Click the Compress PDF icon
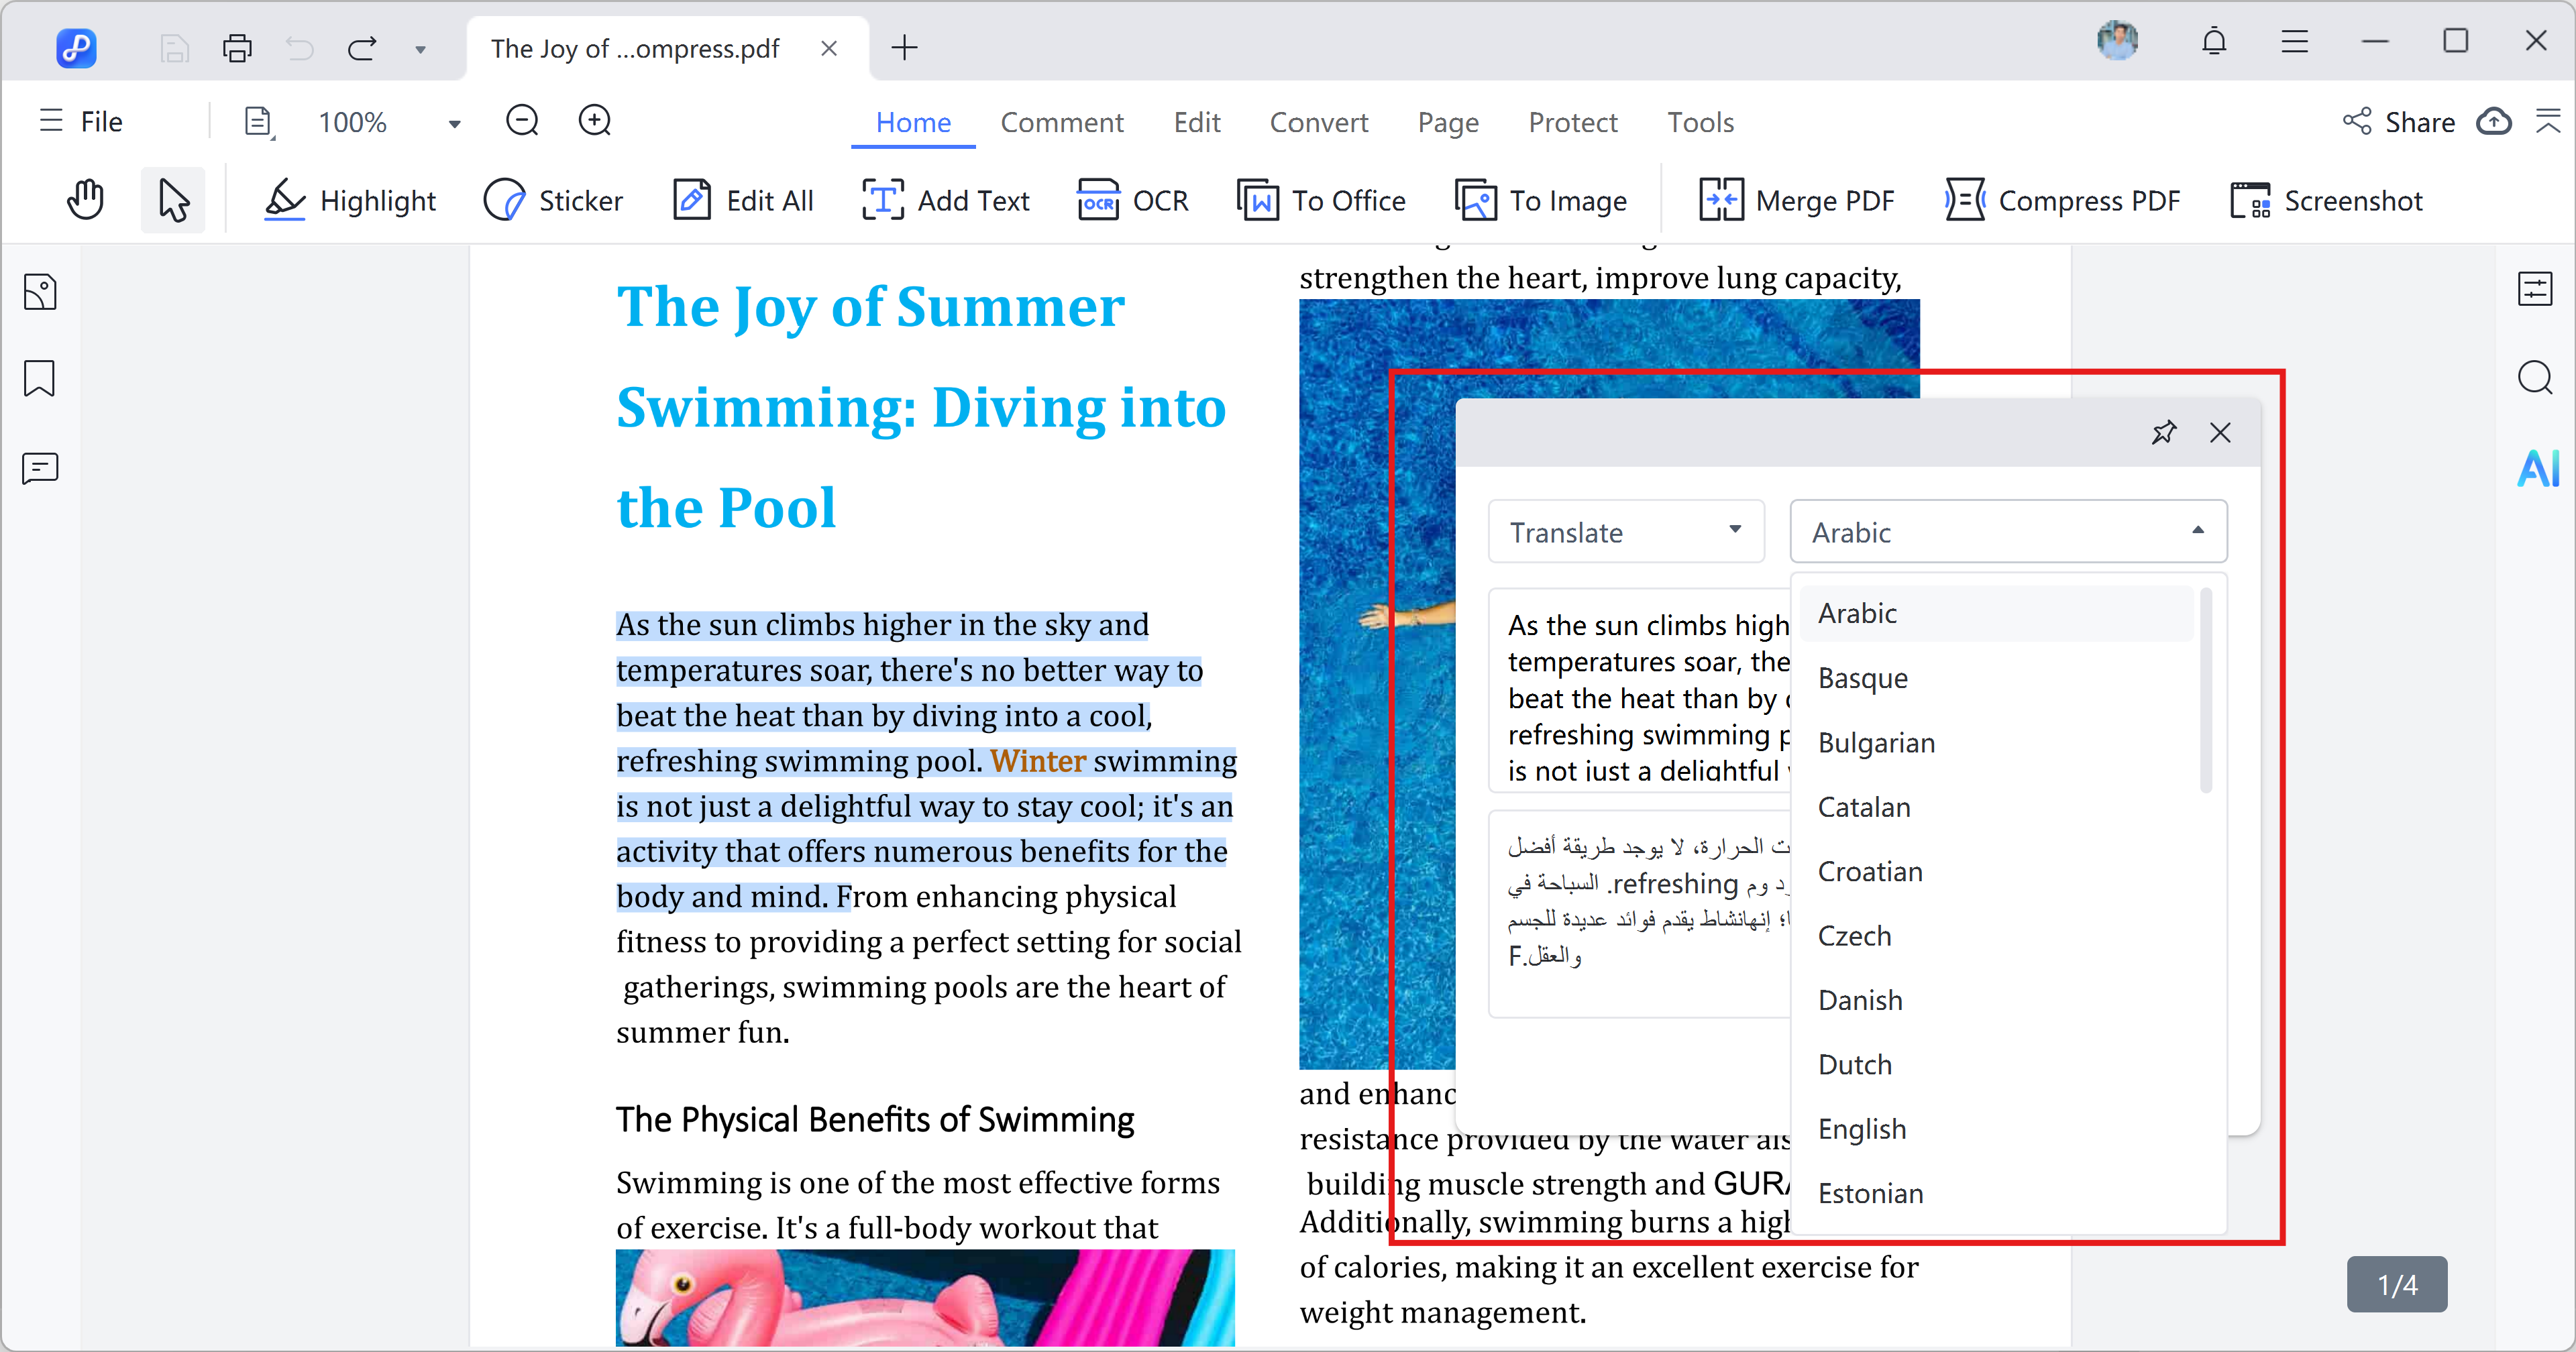The width and height of the screenshot is (2576, 1352). [1965, 200]
